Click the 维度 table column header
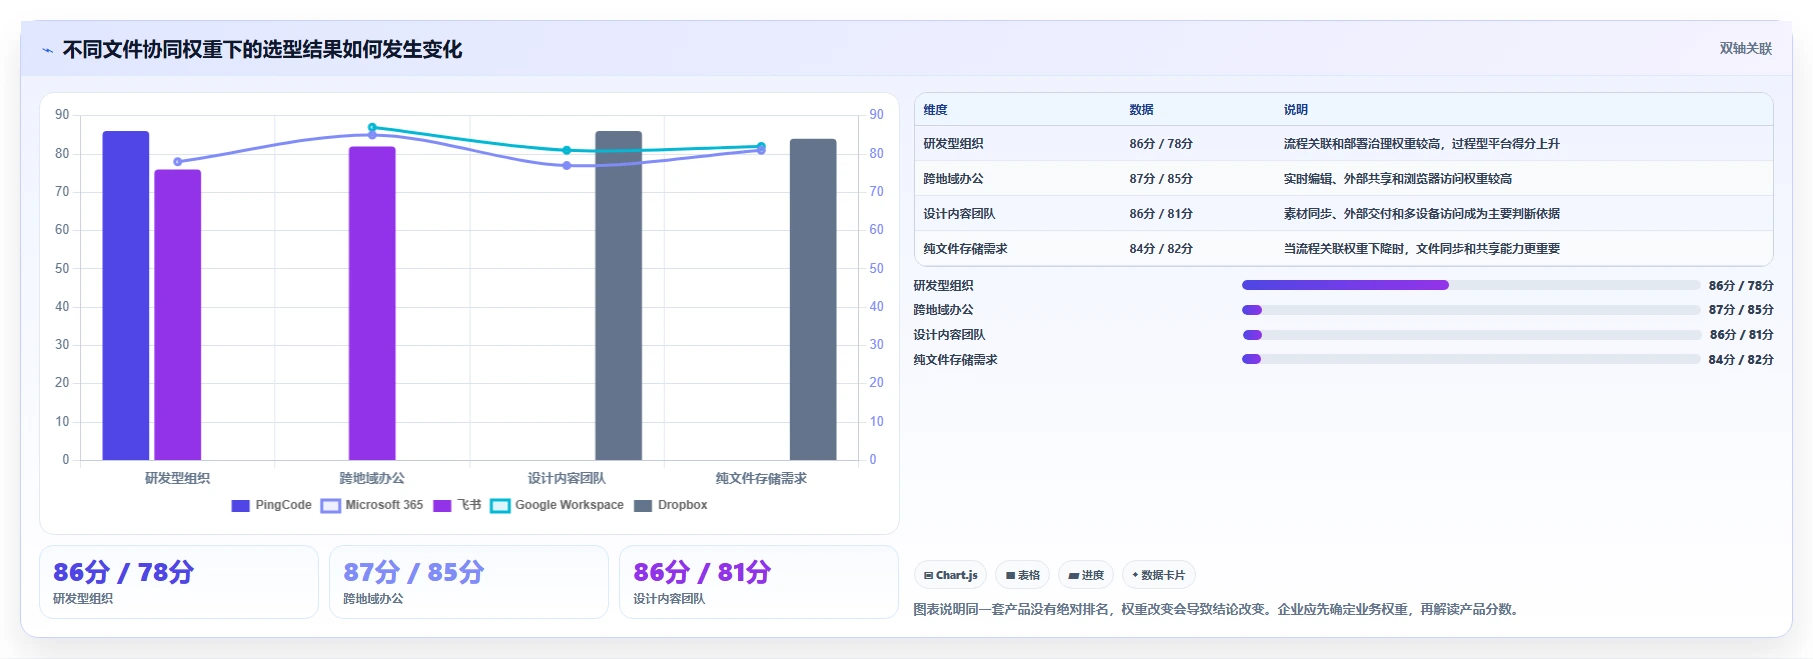Viewport: 1813px width, 659px height. point(935,110)
